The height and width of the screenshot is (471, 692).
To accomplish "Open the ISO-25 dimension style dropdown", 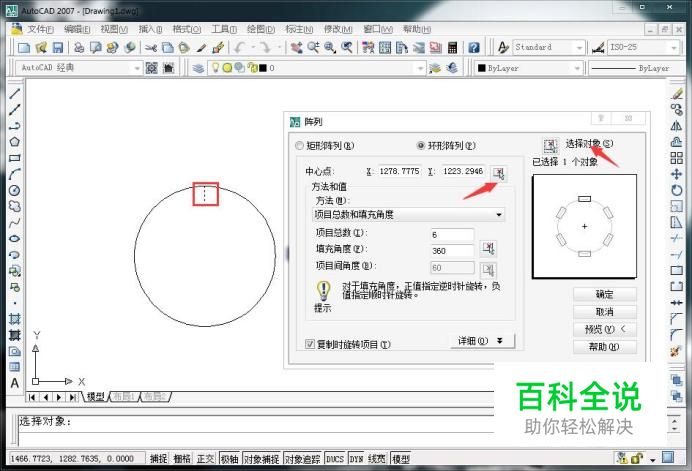I will click(x=643, y=47).
